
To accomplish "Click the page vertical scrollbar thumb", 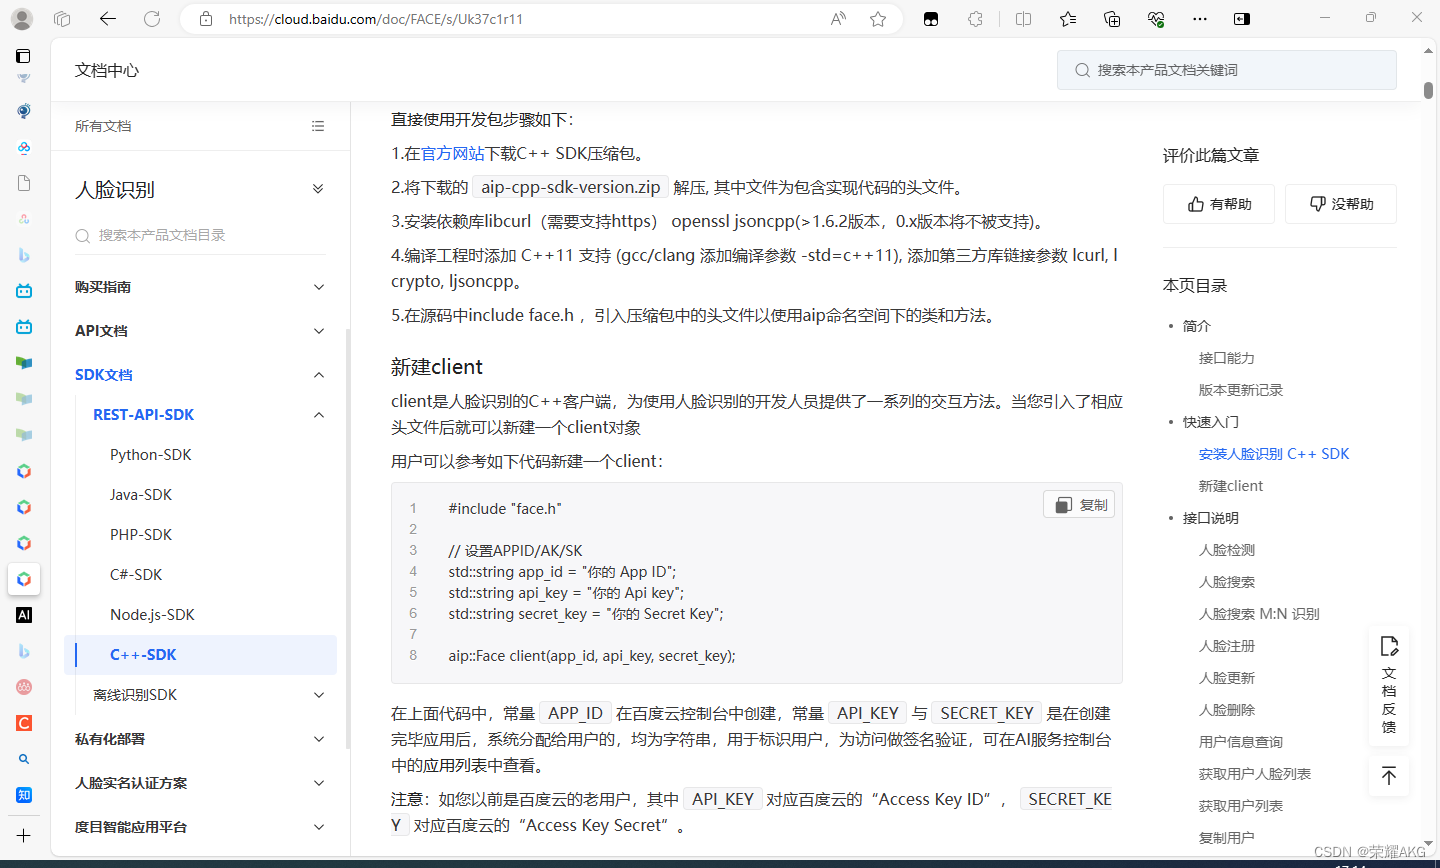I will (x=1428, y=90).
